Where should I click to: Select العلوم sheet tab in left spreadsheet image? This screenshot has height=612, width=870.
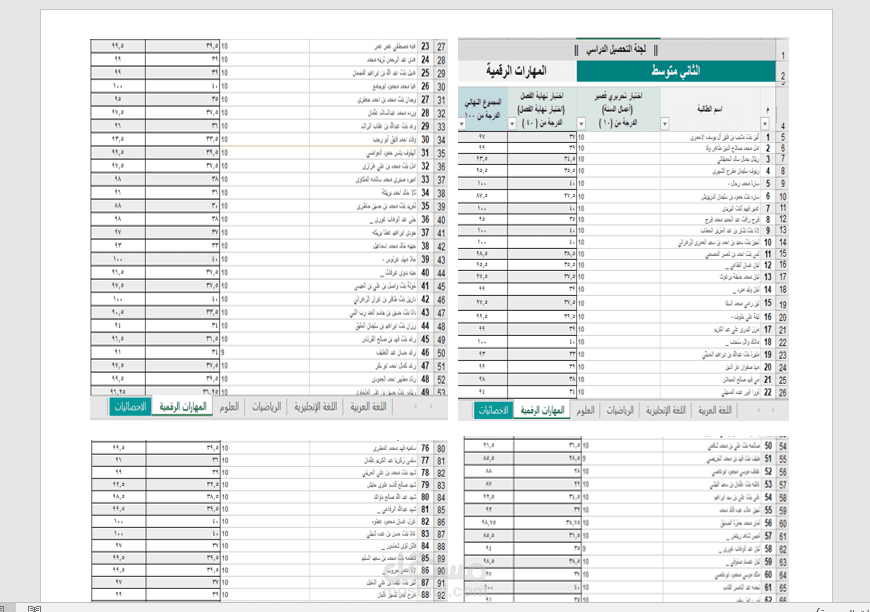pyautogui.click(x=229, y=407)
